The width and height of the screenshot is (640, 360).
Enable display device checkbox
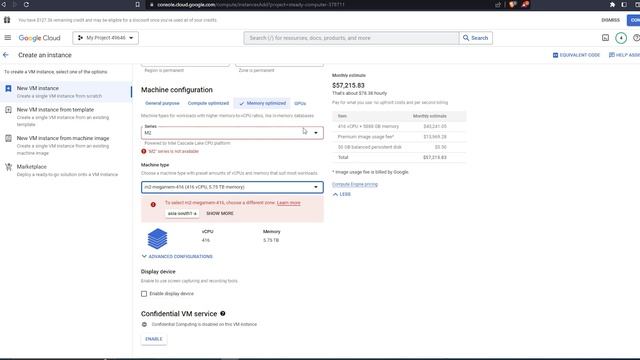tap(144, 294)
